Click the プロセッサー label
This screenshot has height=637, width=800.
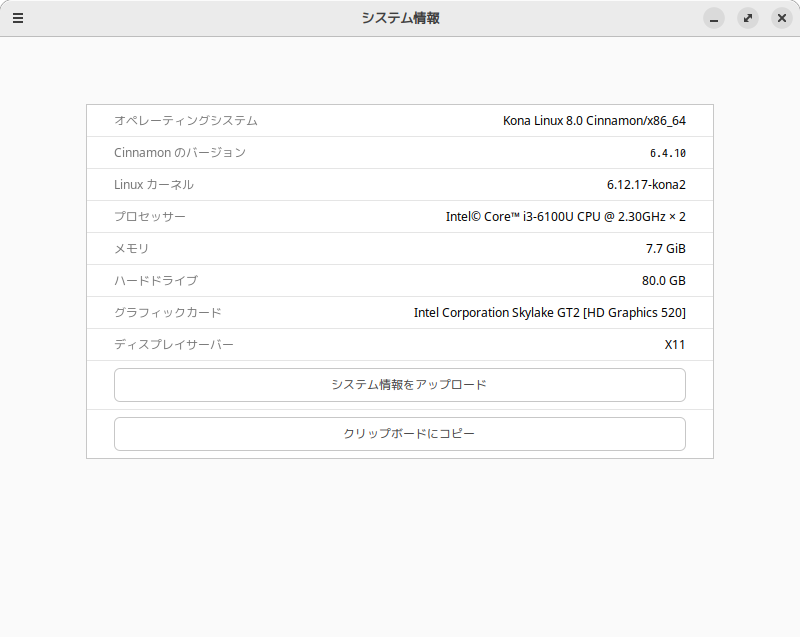(x=149, y=217)
